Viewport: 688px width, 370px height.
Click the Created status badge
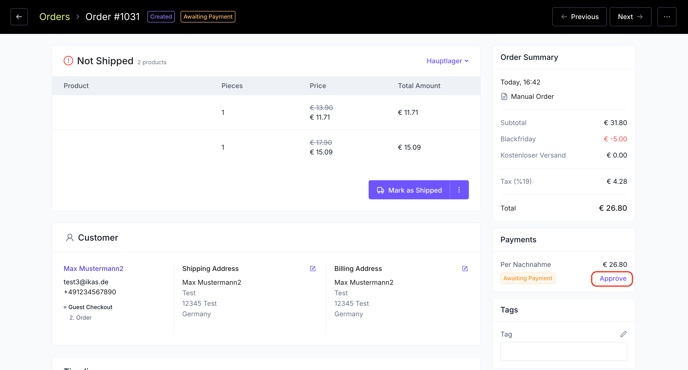[x=161, y=17]
